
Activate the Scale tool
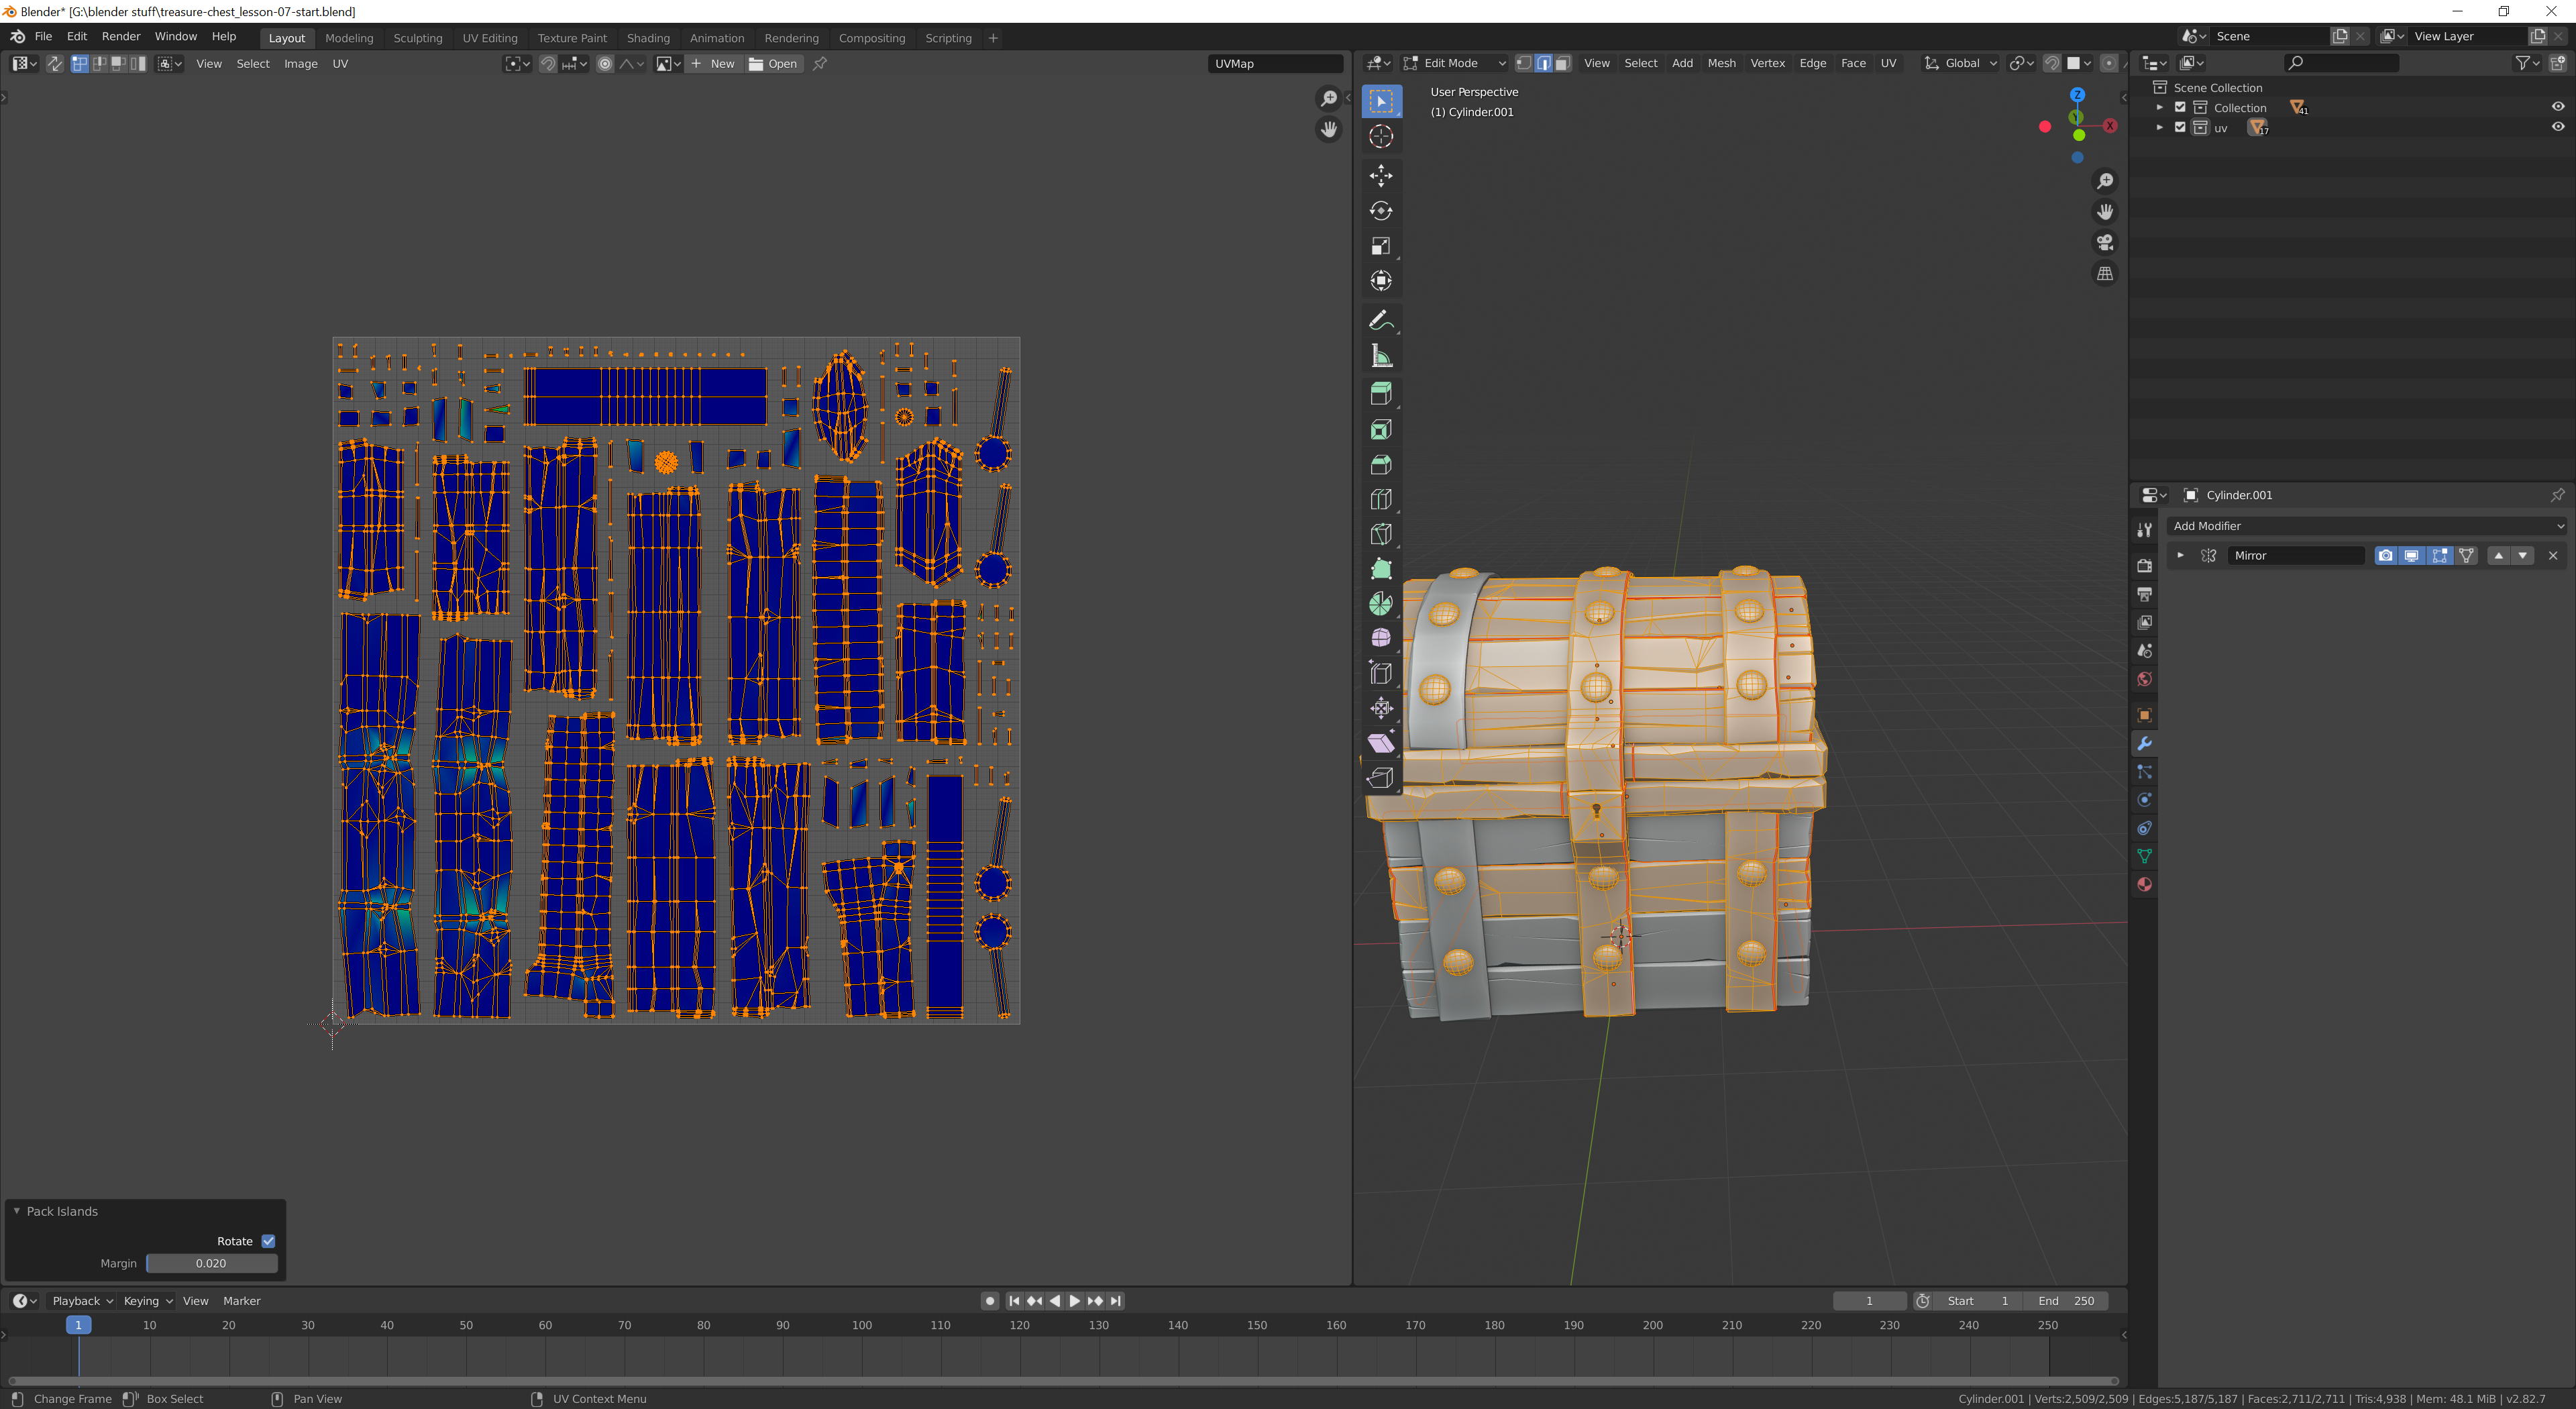point(1380,246)
